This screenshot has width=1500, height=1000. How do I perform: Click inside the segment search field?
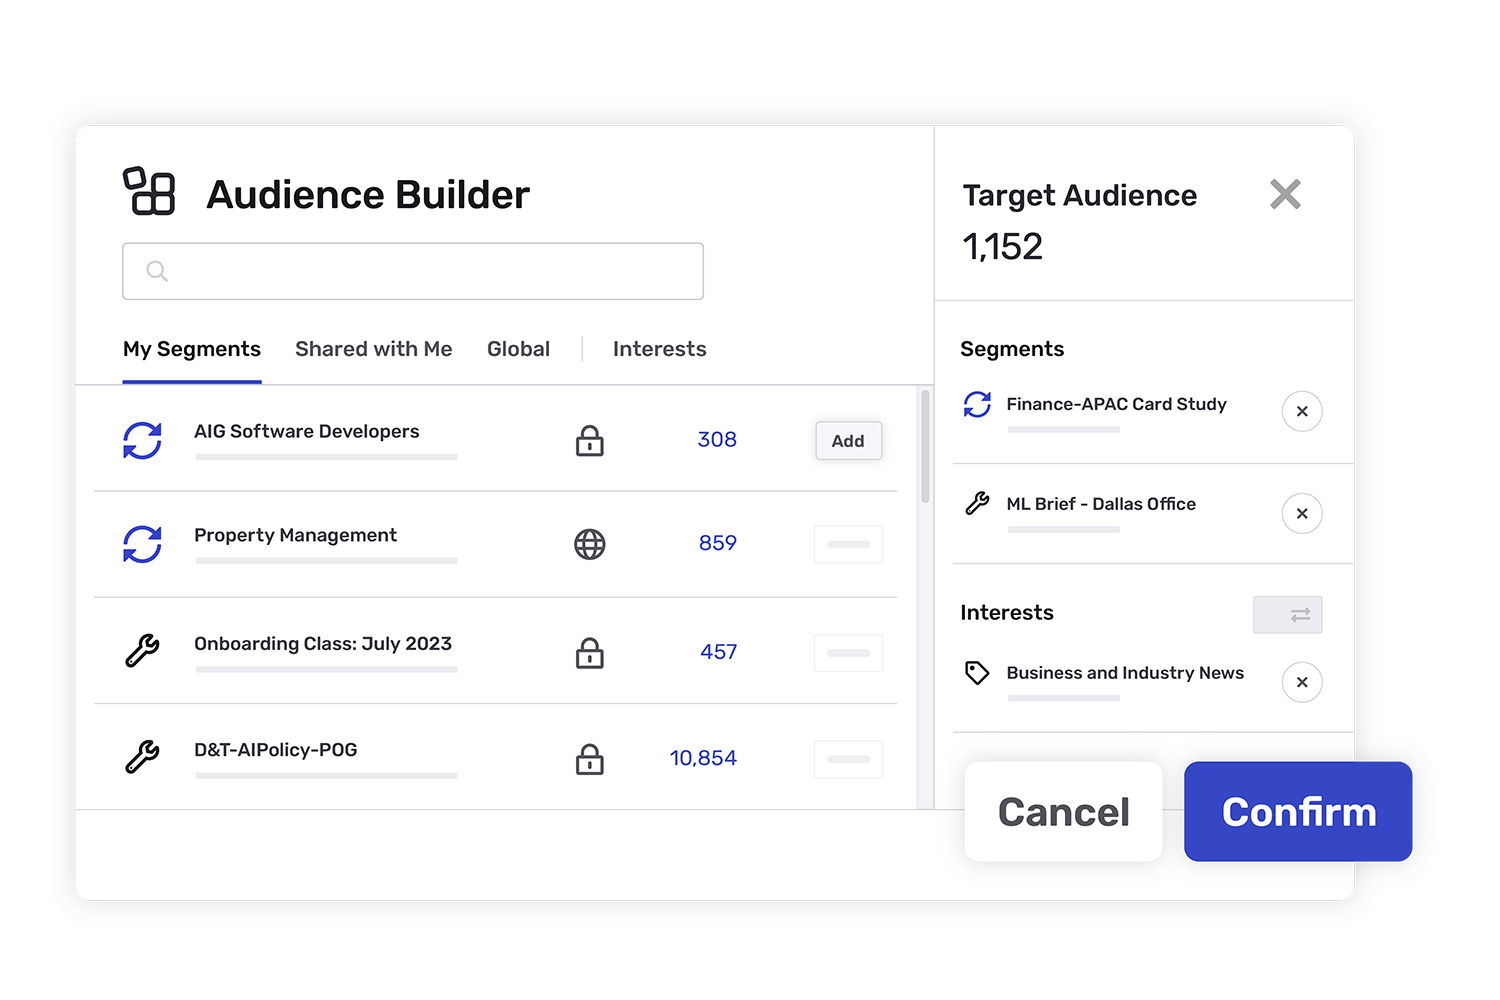[x=412, y=271]
